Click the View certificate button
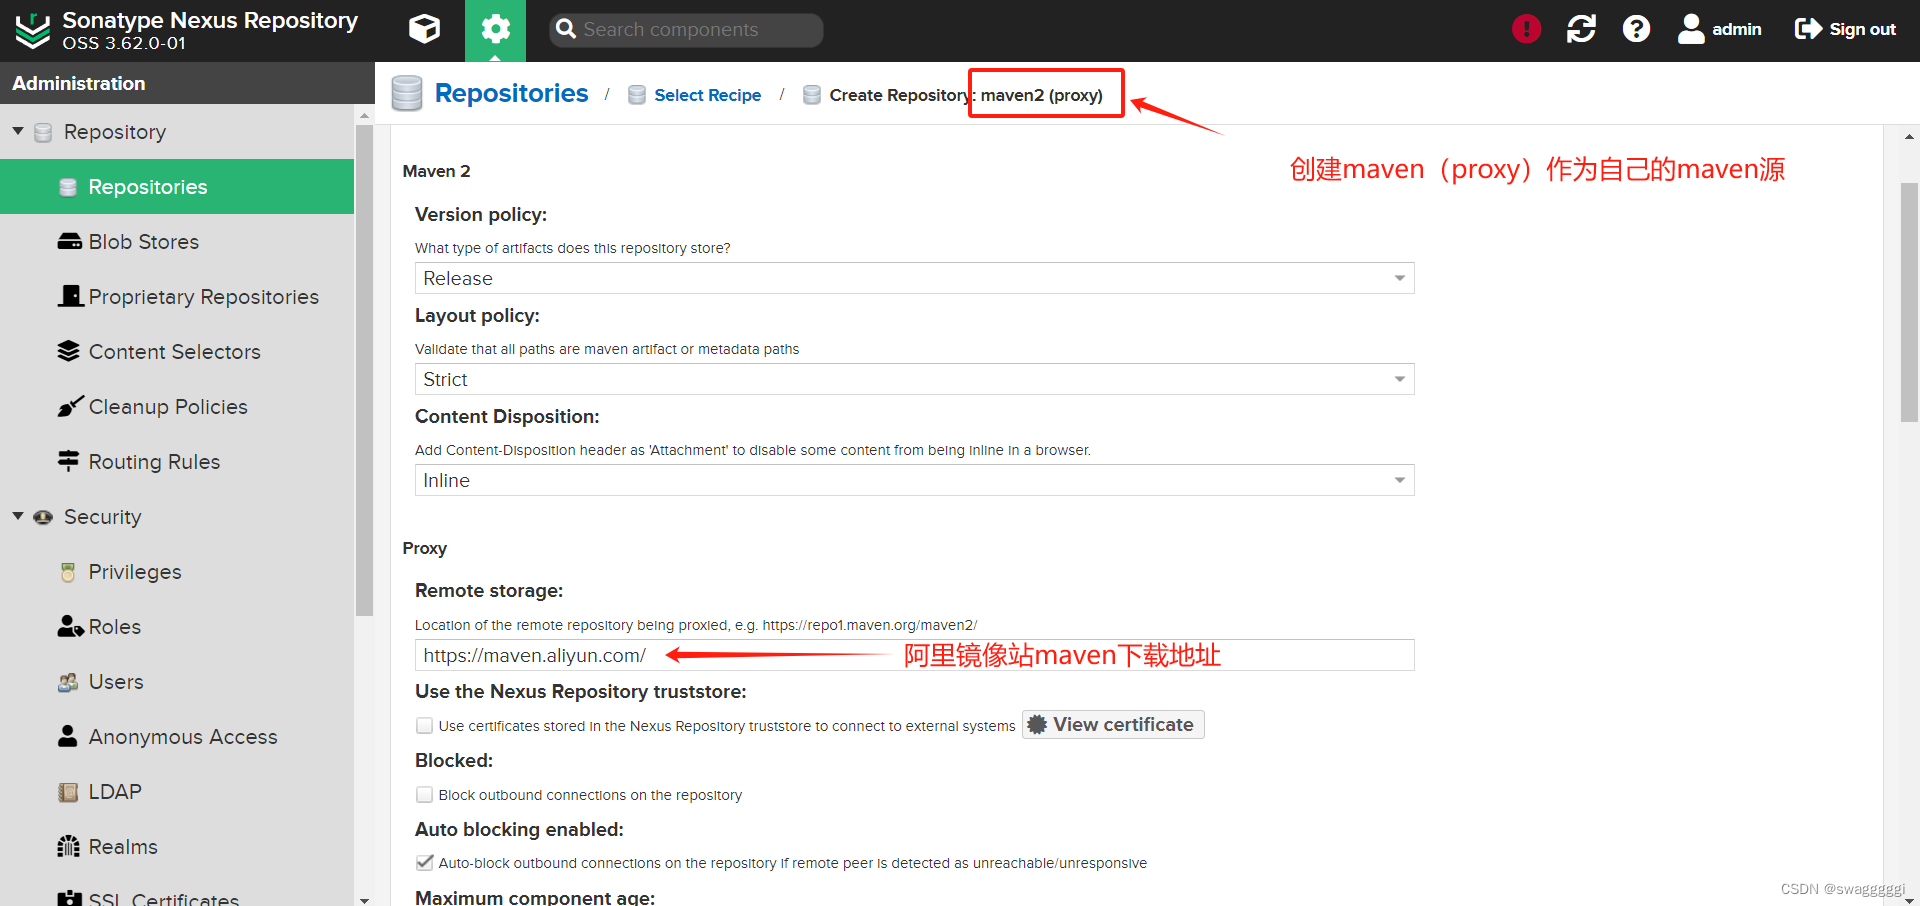1920x906 pixels. pyautogui.click(x=1112, y=724)
